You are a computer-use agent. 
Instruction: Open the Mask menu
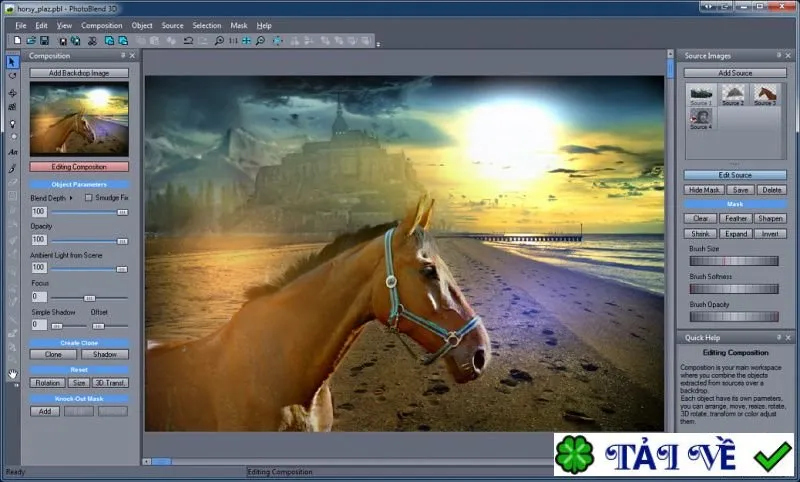click(239, 26)
